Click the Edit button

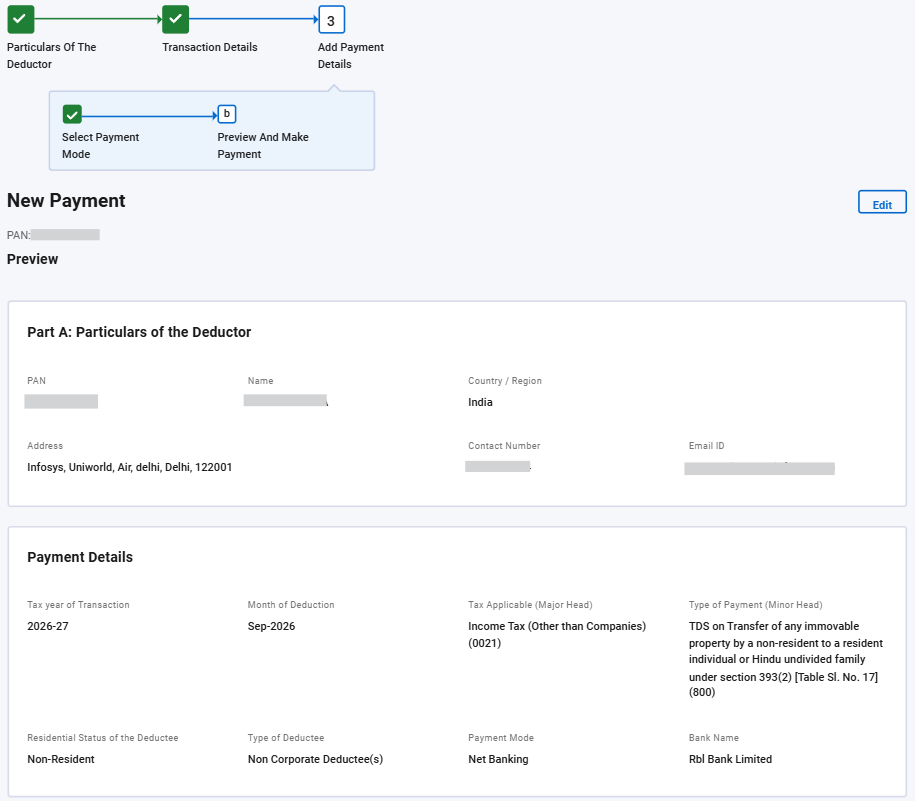(882, 202)
